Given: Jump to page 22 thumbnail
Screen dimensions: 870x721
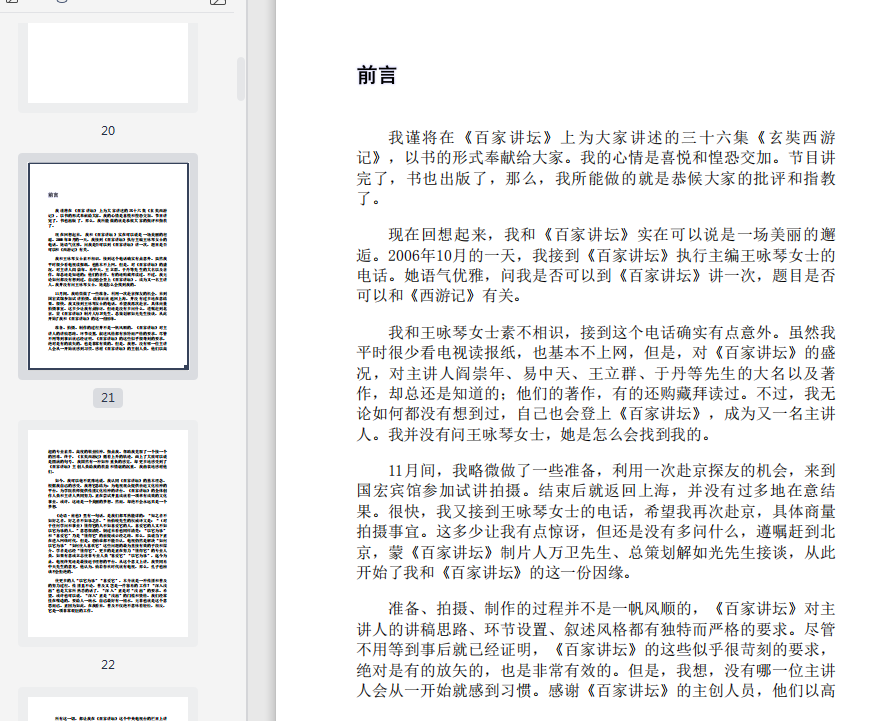Looking at the screenshot, I should [108, 533].
